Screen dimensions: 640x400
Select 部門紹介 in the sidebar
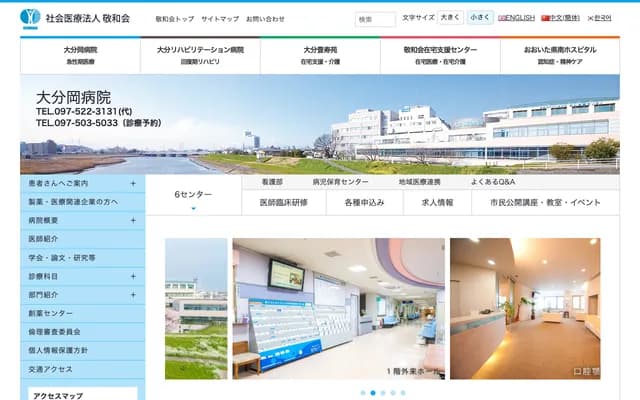pyautogui.click(x=82, y=295)
